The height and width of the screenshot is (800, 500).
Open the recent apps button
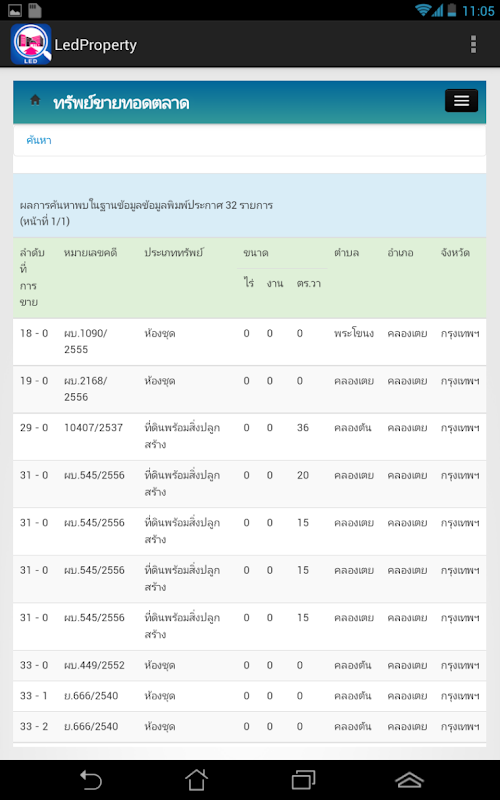(304, 780)
